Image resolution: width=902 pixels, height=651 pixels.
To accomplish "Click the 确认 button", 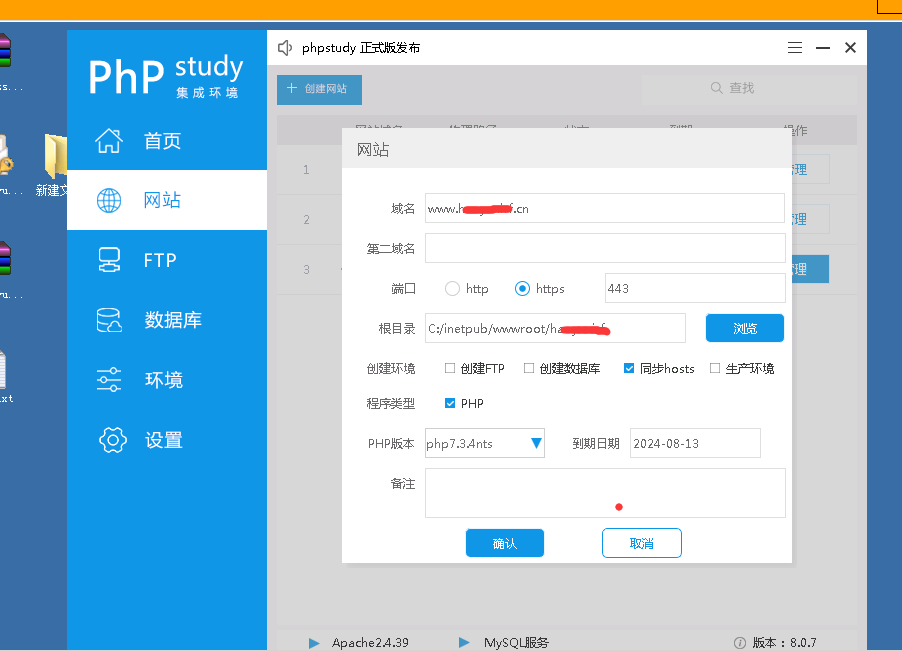I will (x=504, y=543).
